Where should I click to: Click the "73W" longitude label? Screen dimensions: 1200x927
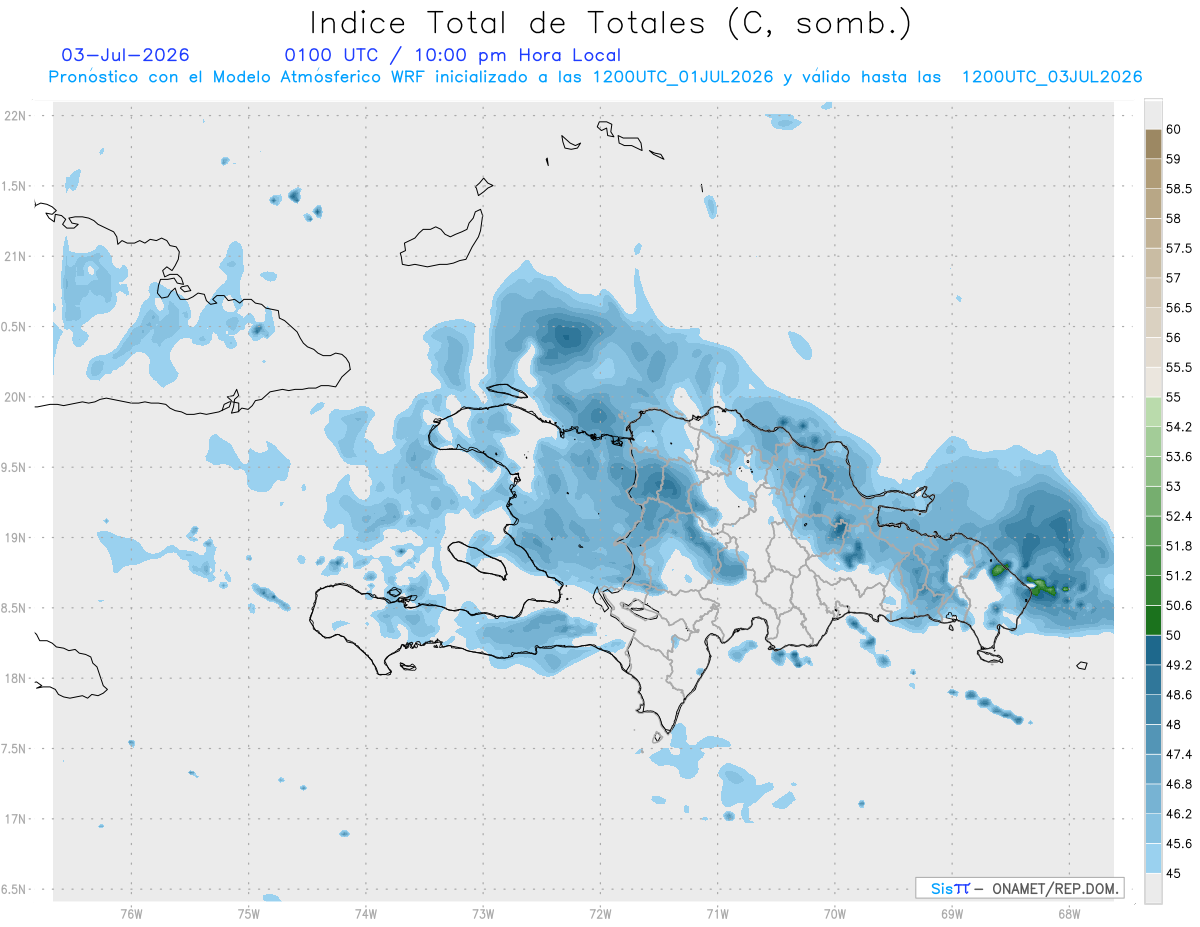(483, 913)
